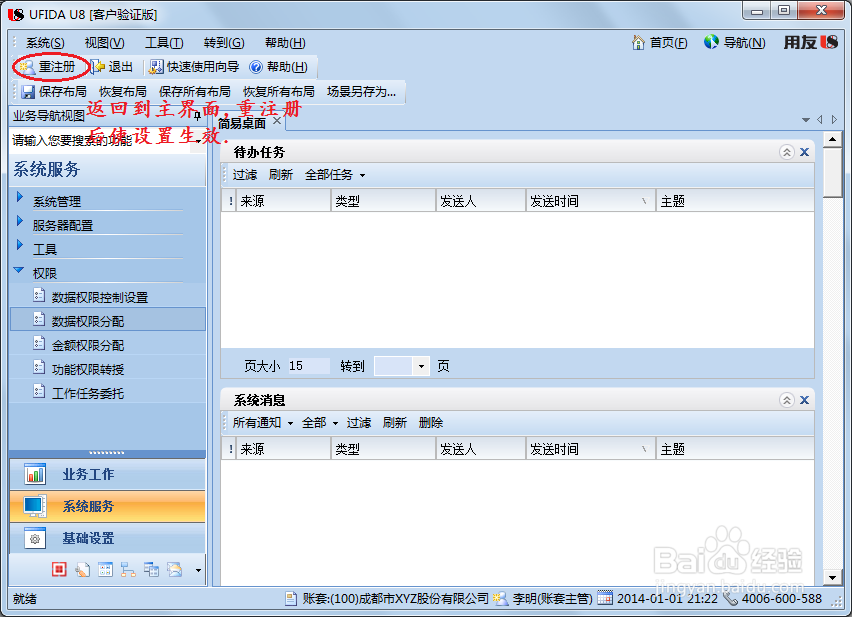Click the 帮助(H) toolbar help icon

pos(255,67)
